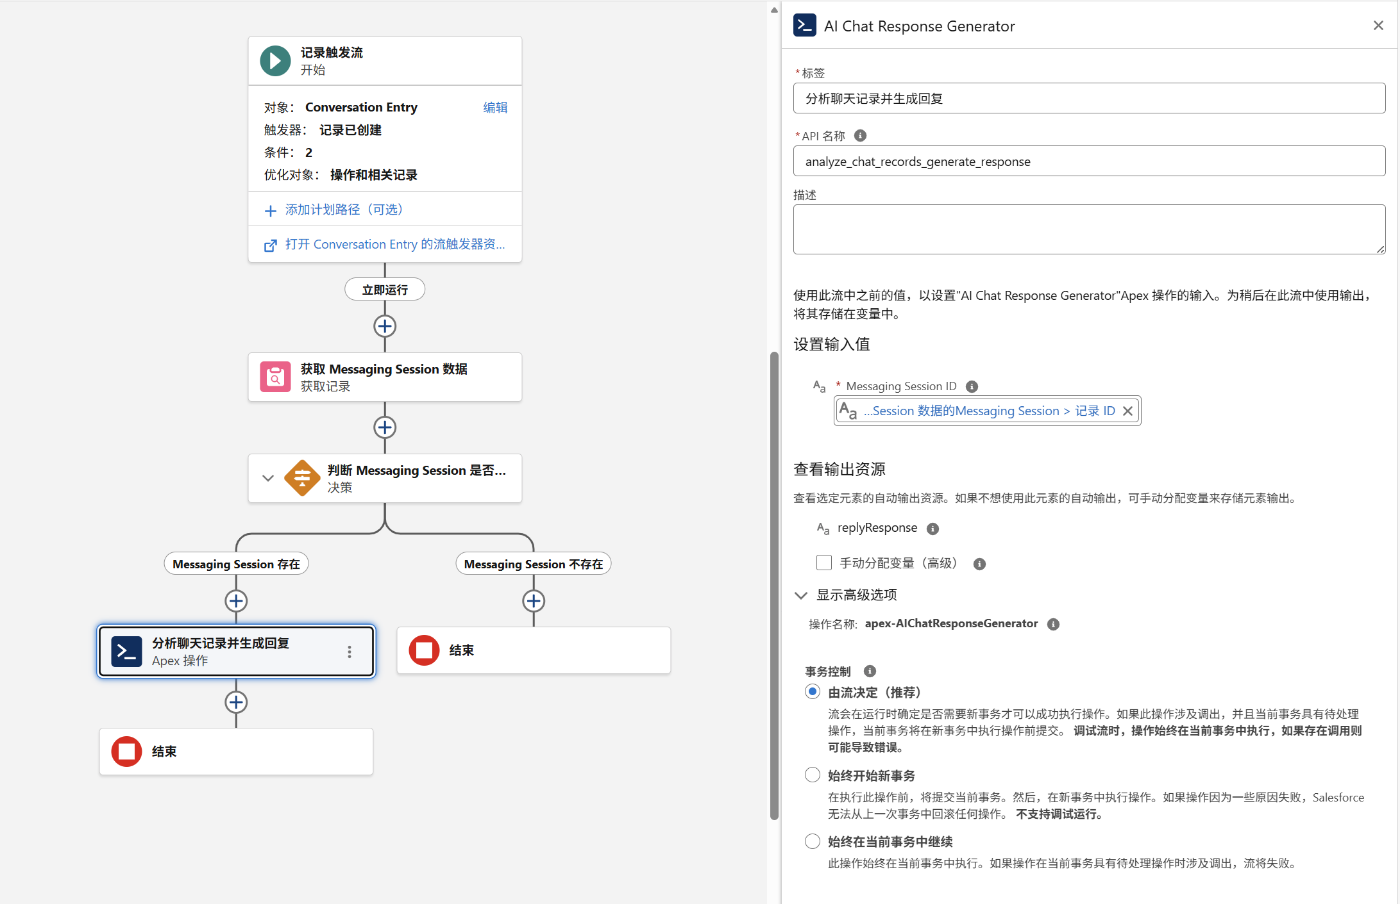Add element on Messaging Session 存在 path
Image resolution: width=1400 pixels, height=904 pixels.
coord(236,601)
